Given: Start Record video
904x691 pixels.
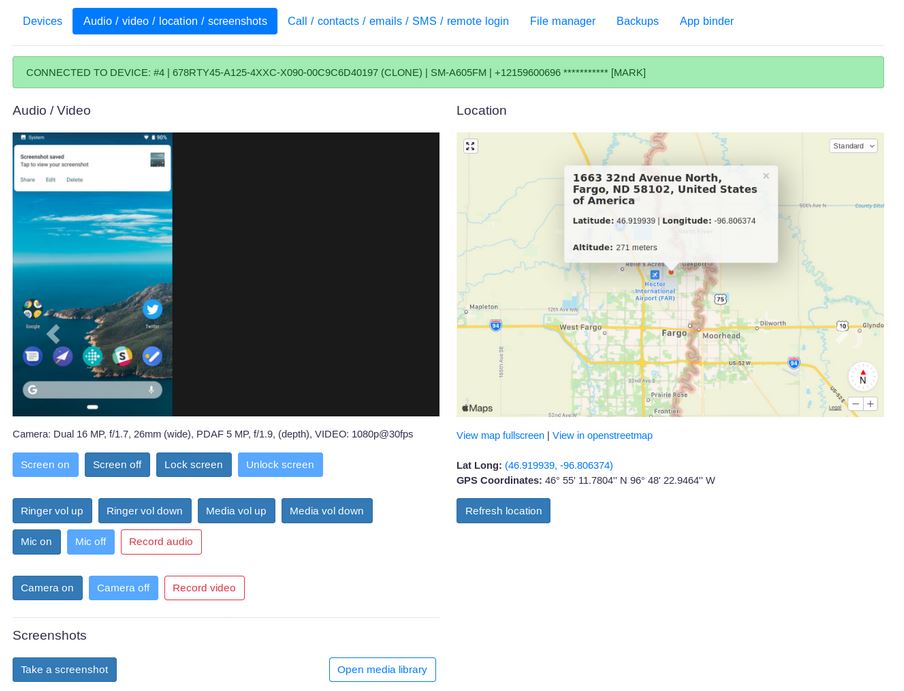Looking at the screenshot, I should click(204, 588).
